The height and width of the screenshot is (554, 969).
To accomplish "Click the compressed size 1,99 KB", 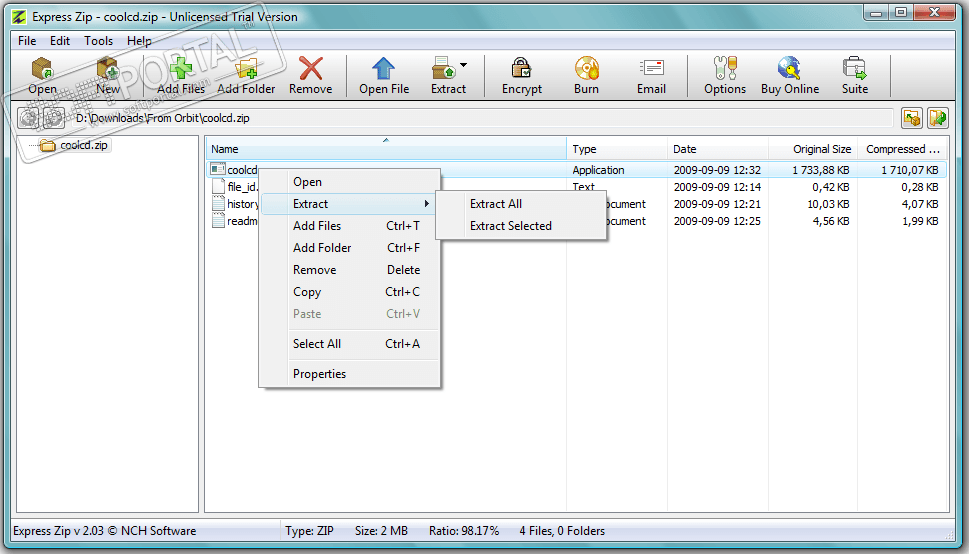I will tap(920, 221).
